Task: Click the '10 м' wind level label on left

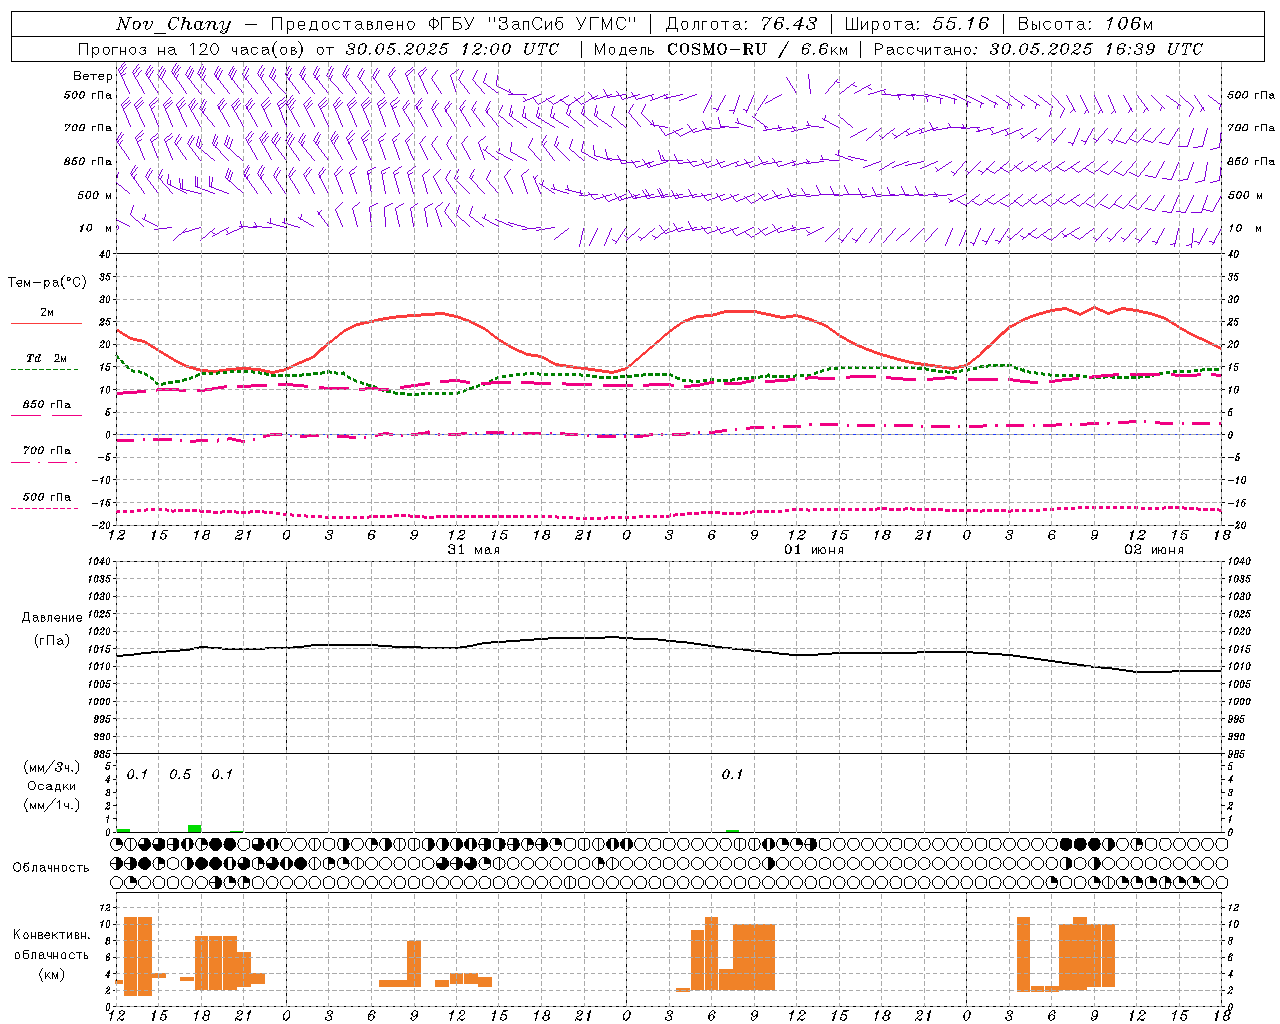Action: [x=96, y=228]
